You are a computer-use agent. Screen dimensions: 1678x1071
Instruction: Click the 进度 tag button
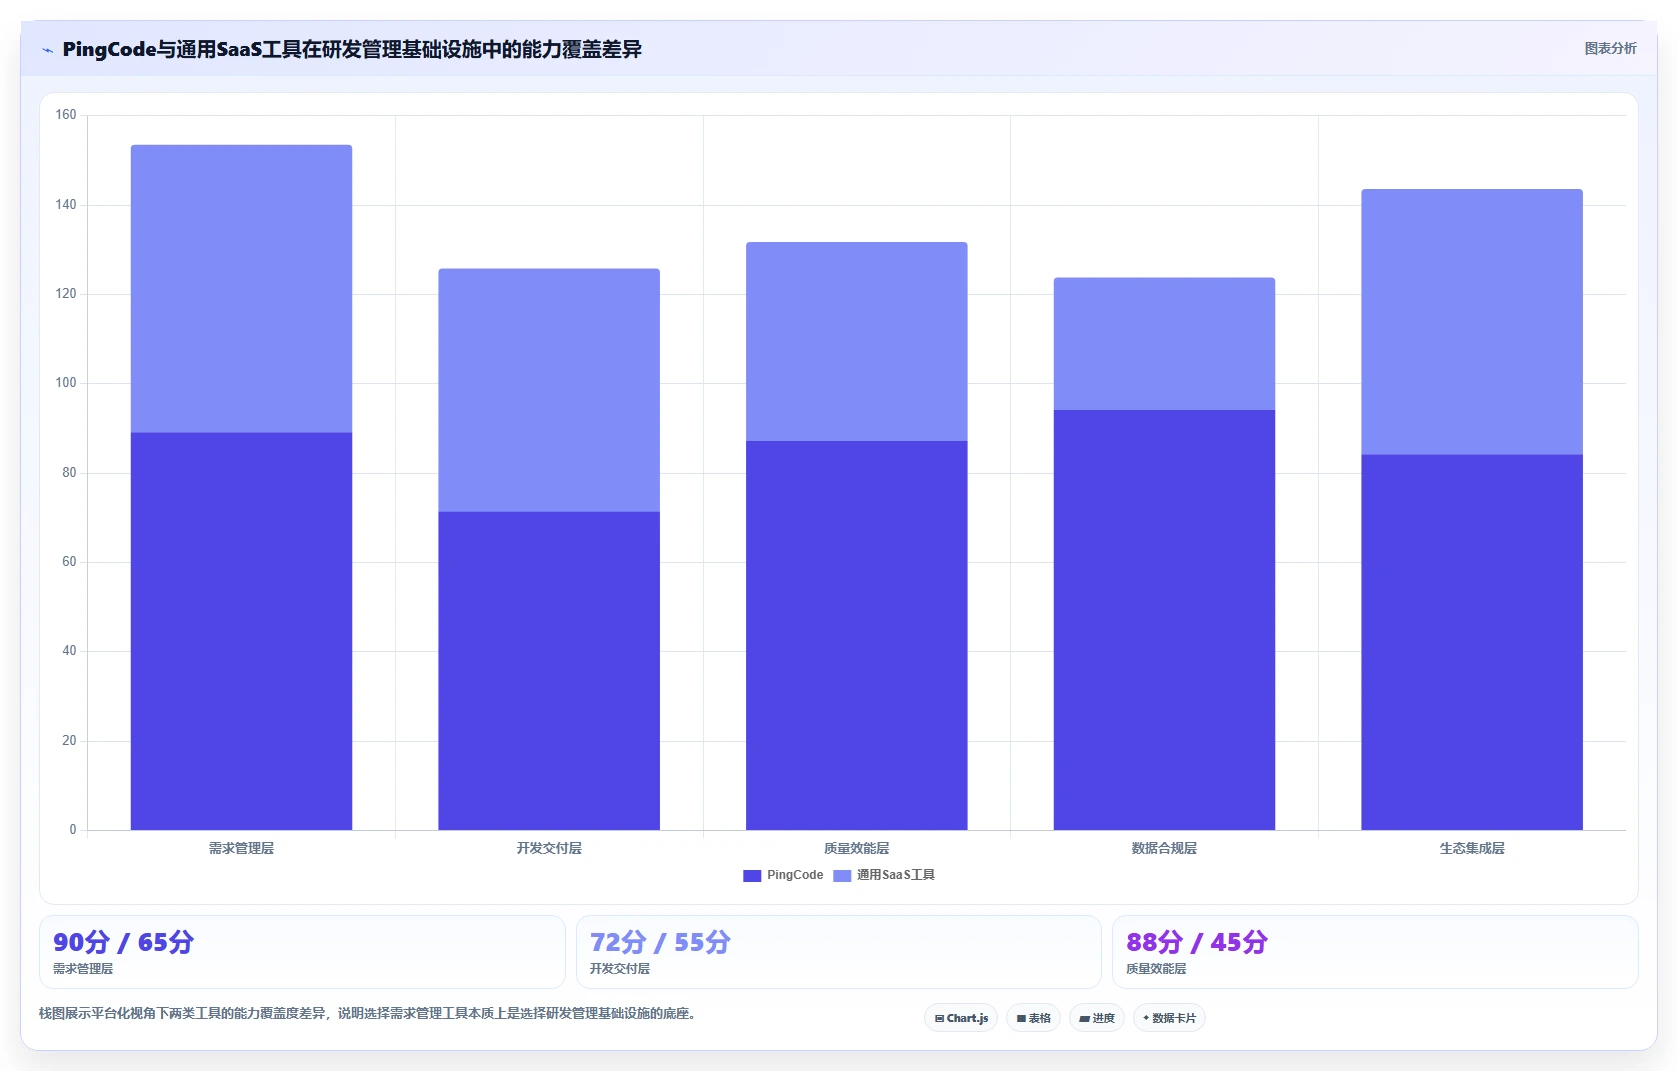point(1097,1018)
